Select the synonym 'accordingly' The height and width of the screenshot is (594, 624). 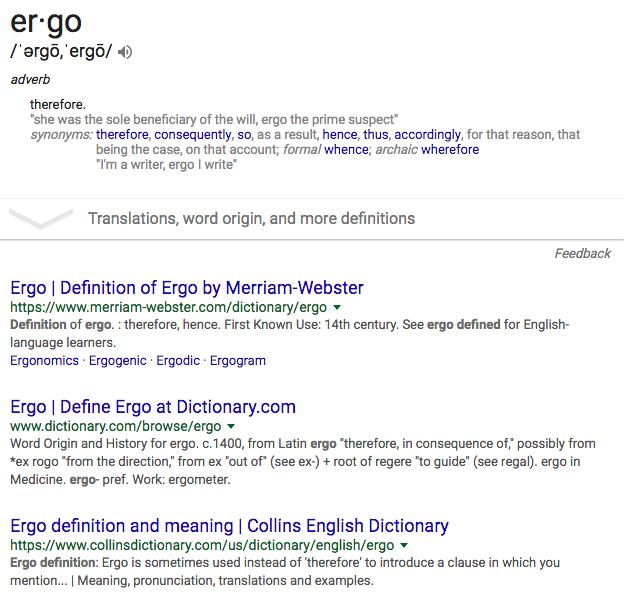[427, 134]
